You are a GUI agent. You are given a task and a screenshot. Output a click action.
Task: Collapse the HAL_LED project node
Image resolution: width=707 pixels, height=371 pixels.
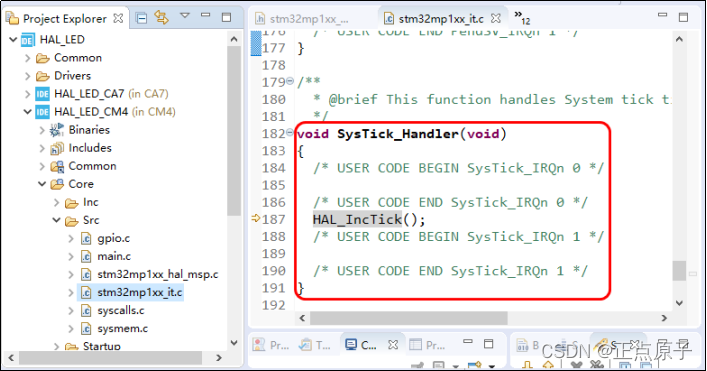point(13,40)
